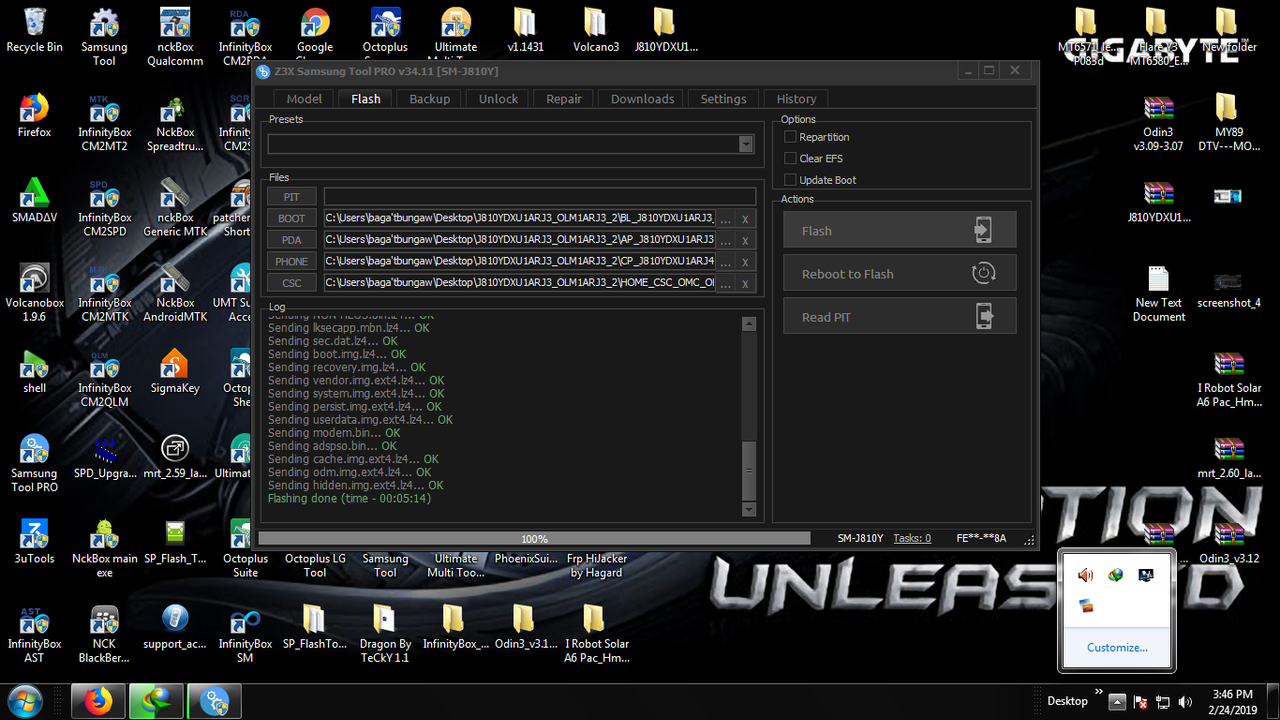The height and width of the screenshot is (720, 1280).
Task: Click the Read PIT button
Action: pyautogui.click(x=900, y=316)
